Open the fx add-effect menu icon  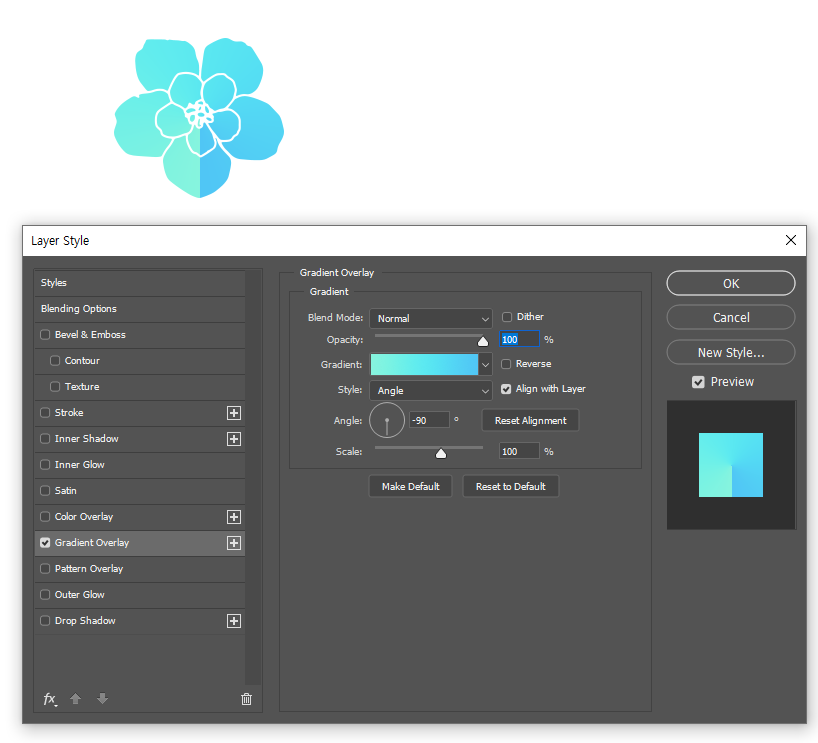pos(50,699)
